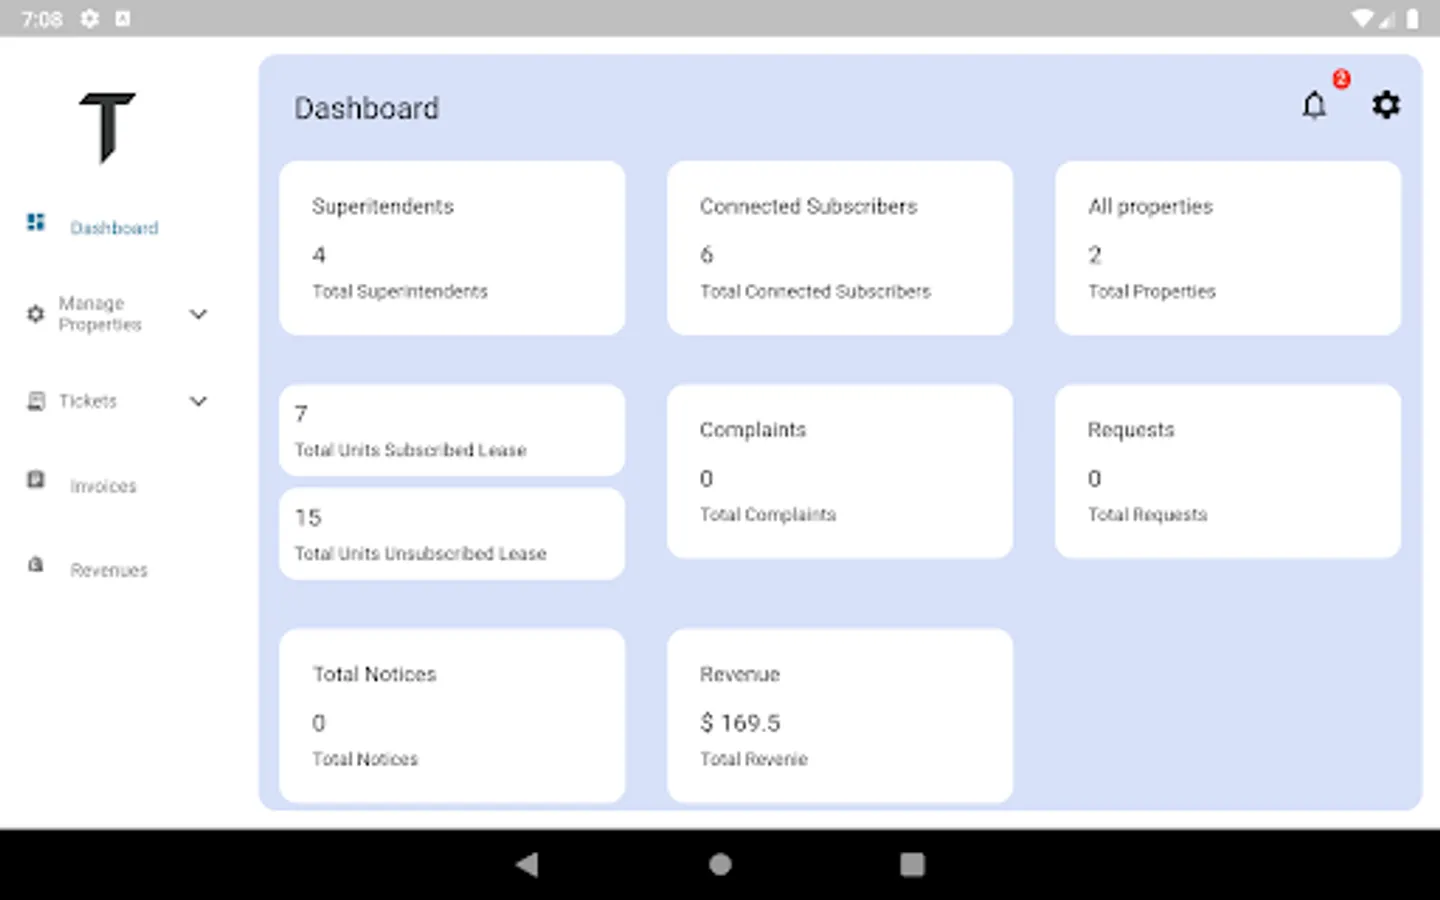Tap Android back navigation button

[x=527, y=864]
